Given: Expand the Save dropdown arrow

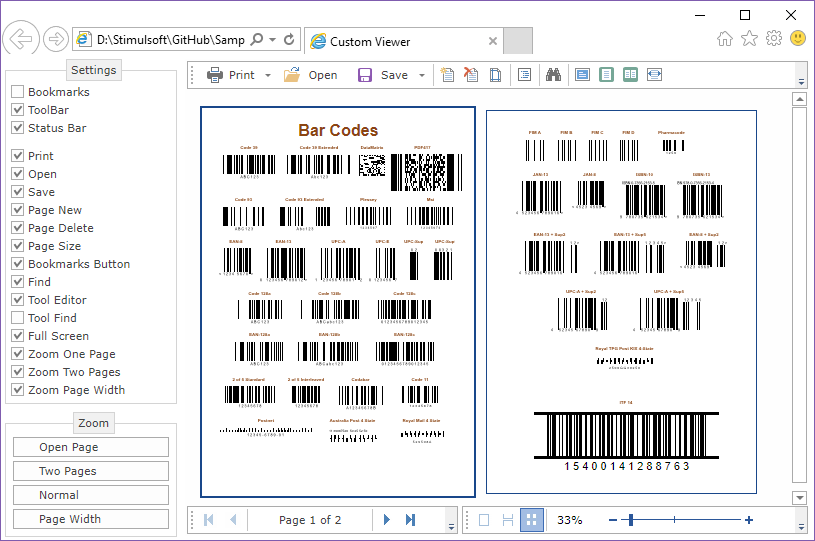Looking at the screenshot, I should click(x=422, y=75).
